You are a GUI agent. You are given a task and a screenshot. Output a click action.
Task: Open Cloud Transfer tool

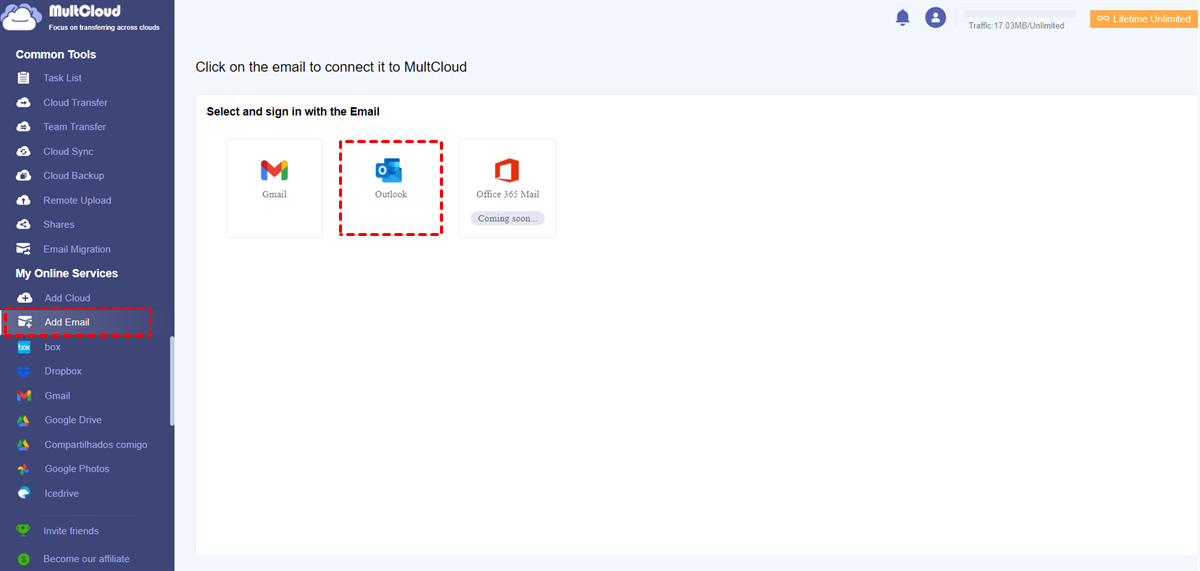click(75, 103)
